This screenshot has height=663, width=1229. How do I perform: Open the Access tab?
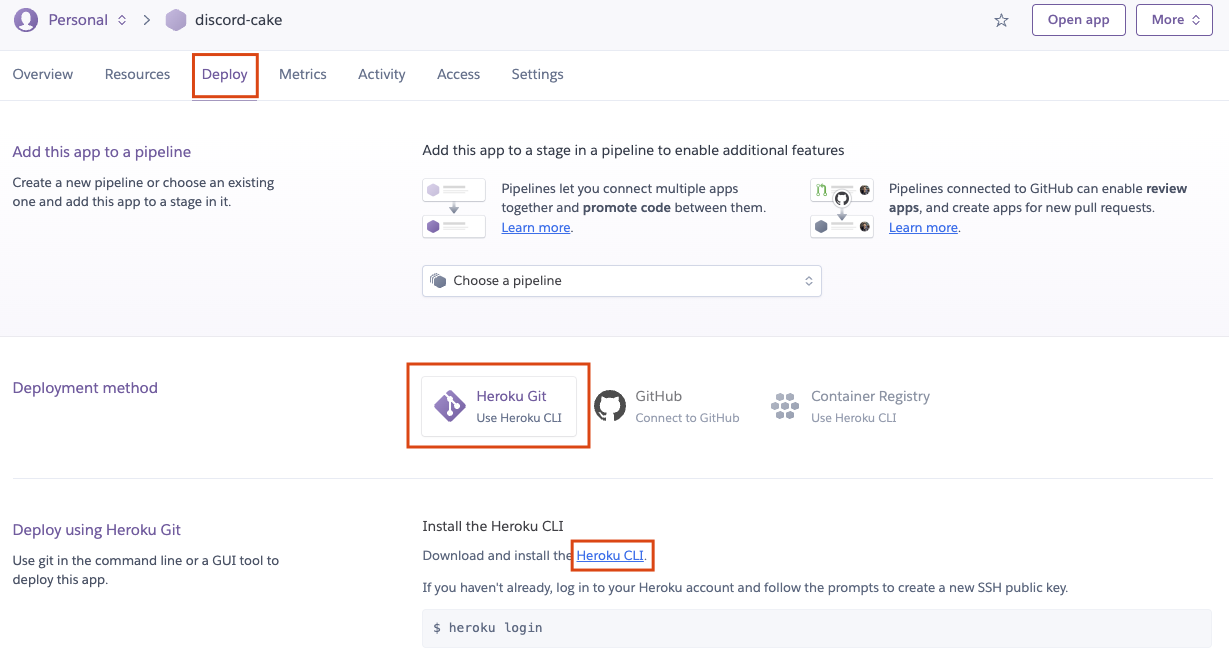[458, 74]
